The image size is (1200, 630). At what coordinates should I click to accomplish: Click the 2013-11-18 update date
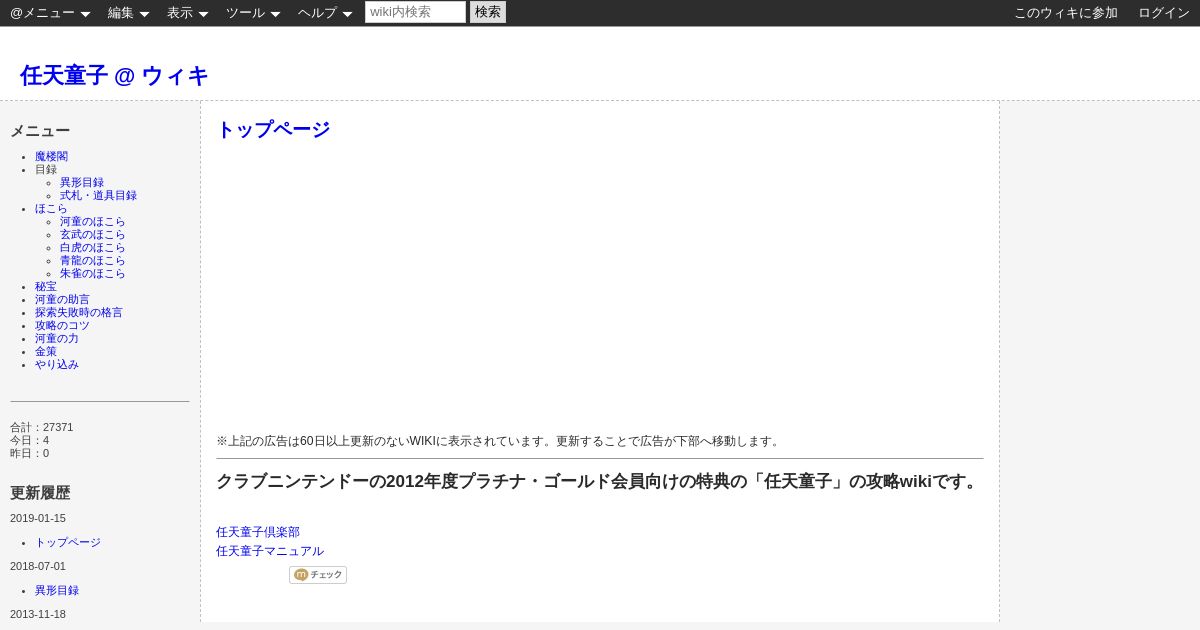coord(38,615)
